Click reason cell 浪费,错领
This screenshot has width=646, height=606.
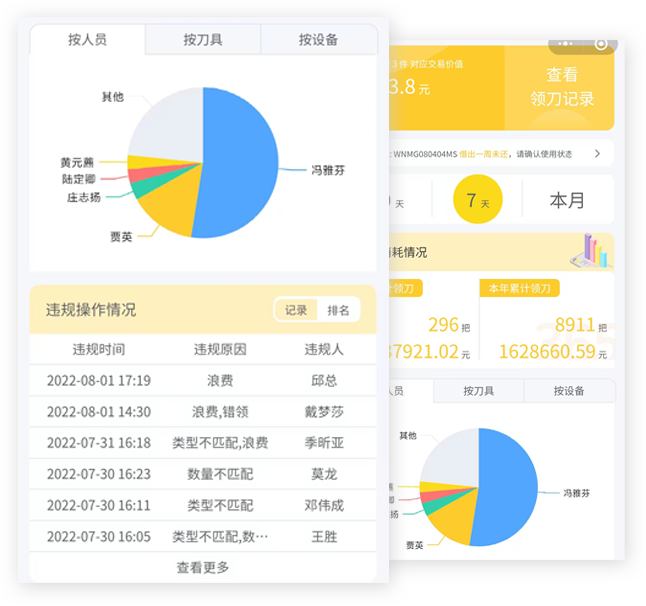click(220, 412)
